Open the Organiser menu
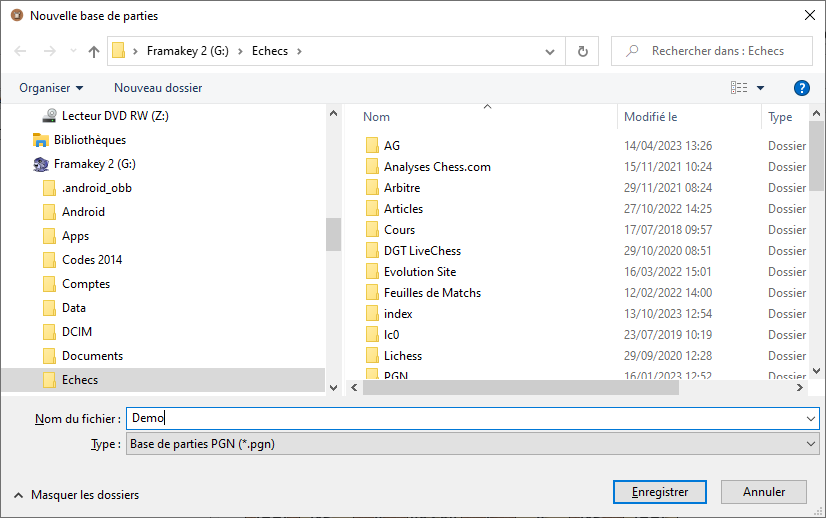The height and width of the screenshot is (518, 826). click(x=51, y=88)
